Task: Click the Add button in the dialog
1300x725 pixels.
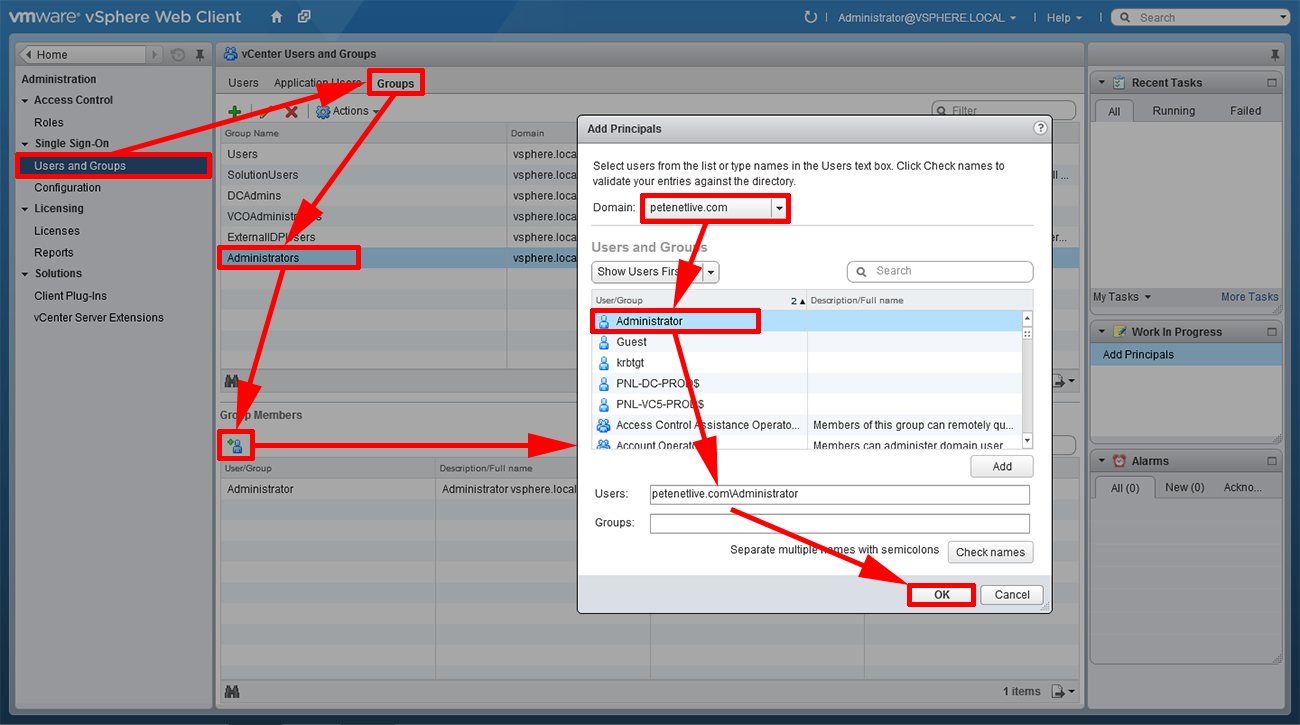Action: [1002, 466]
